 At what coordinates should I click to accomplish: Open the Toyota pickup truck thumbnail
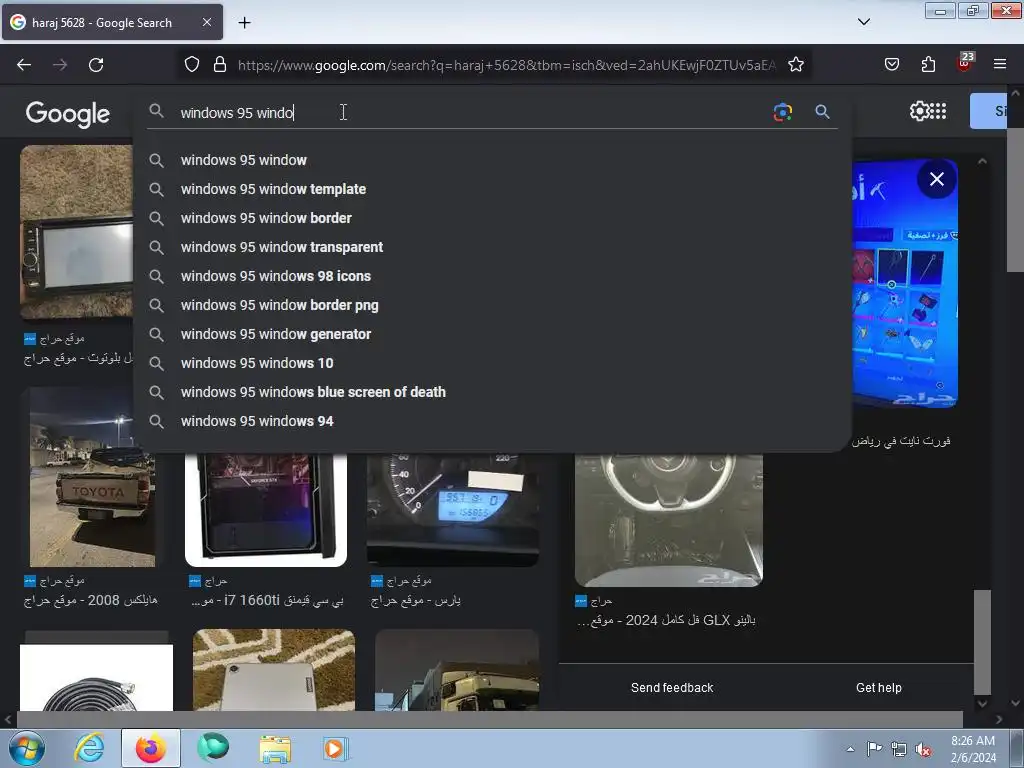click(92, 477)
